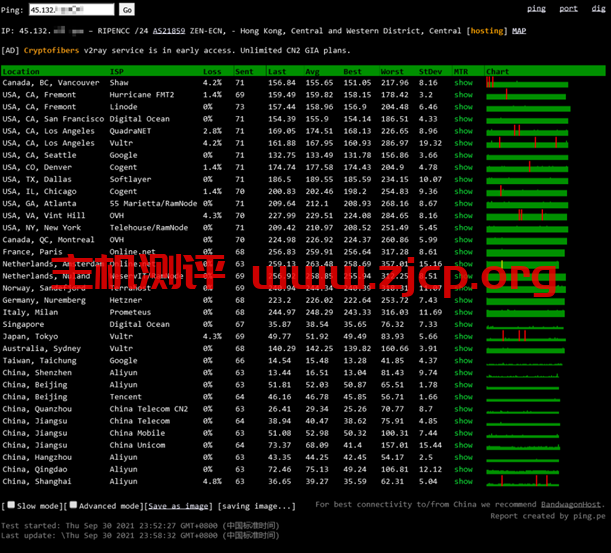Open the ping link at top right
611x553 pixels.
(x=536, y=9)
